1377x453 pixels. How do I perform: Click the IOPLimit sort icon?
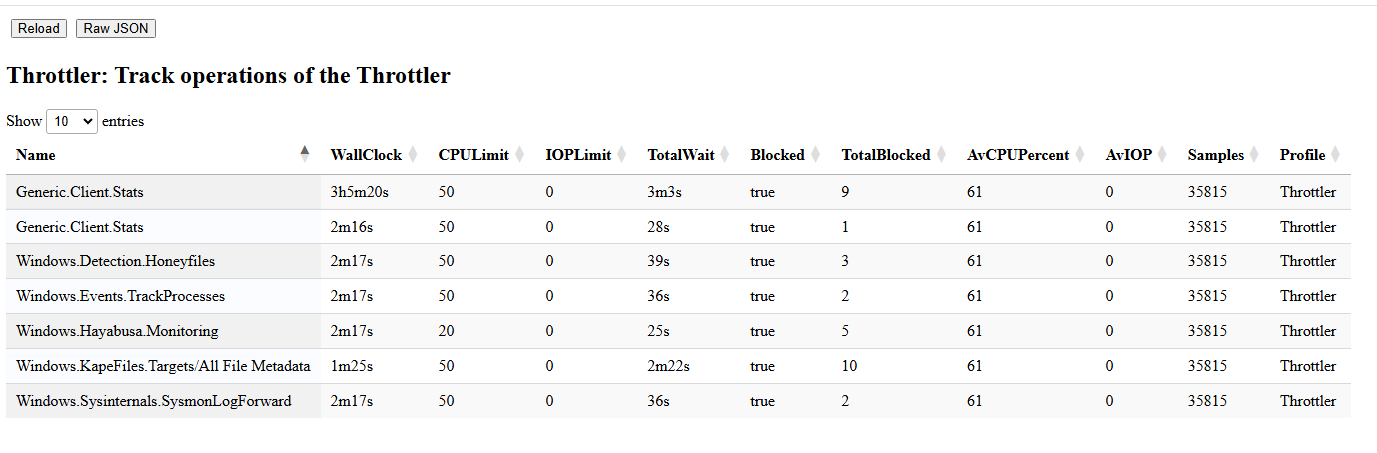pyautogui.click(x=622, y=155)
